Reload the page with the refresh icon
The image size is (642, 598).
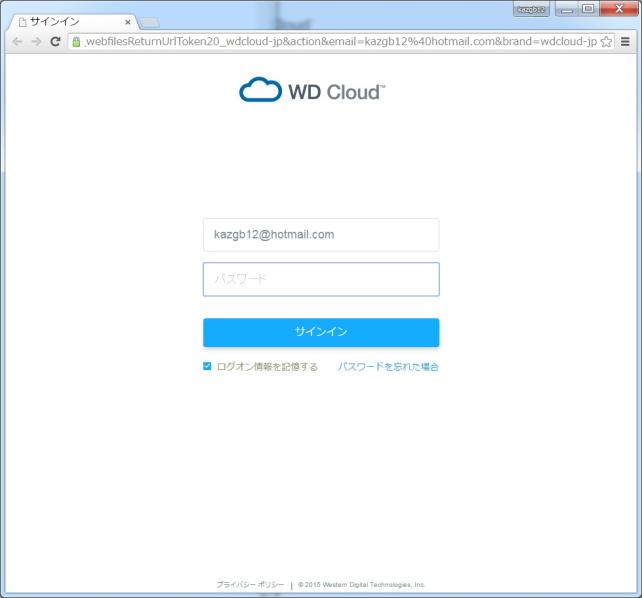click(55, 41)
